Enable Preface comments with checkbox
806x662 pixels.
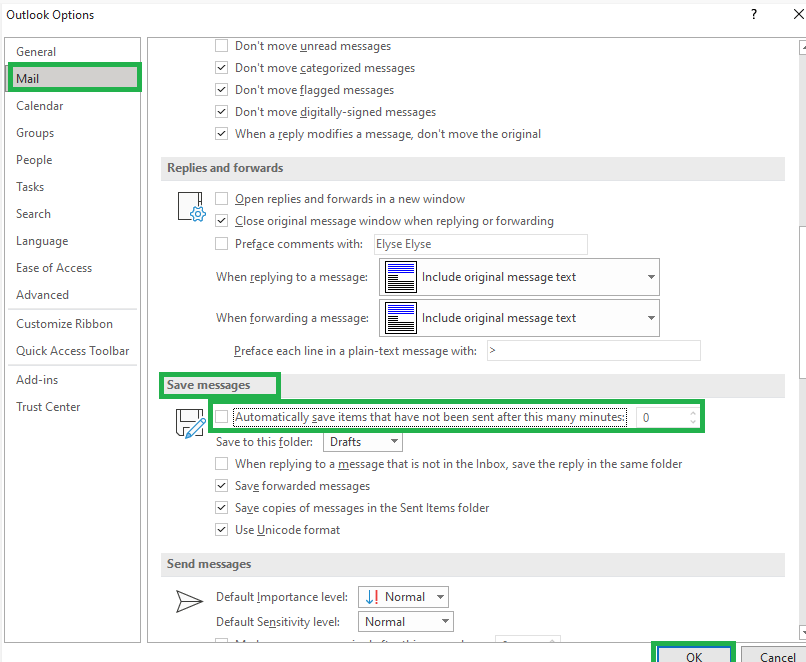[x=222, y=243]
